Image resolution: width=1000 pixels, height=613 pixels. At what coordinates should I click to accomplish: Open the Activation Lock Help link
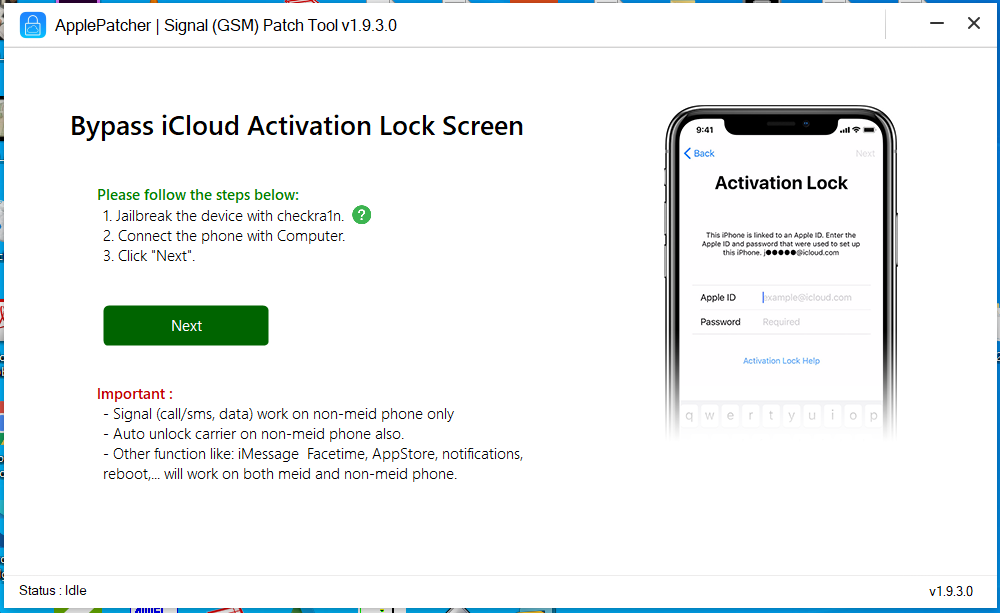pyautogui.click(x=781, y=361)
